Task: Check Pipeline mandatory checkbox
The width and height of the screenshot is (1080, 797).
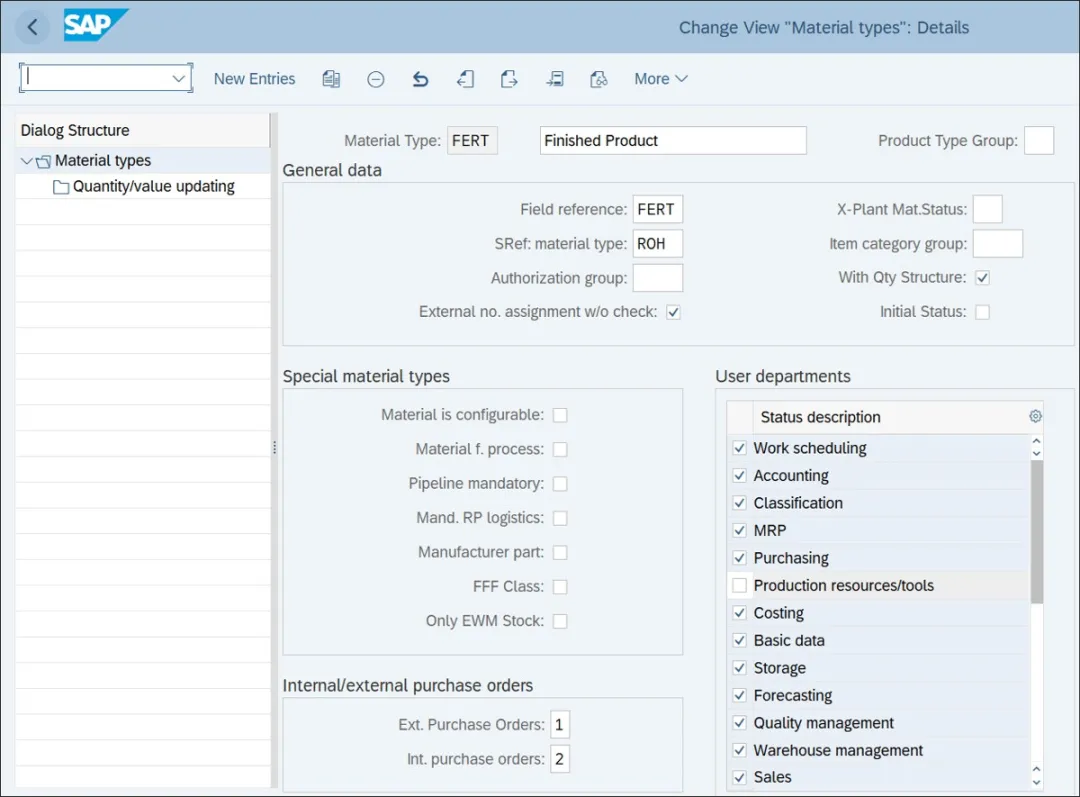Action: (560, 484)
